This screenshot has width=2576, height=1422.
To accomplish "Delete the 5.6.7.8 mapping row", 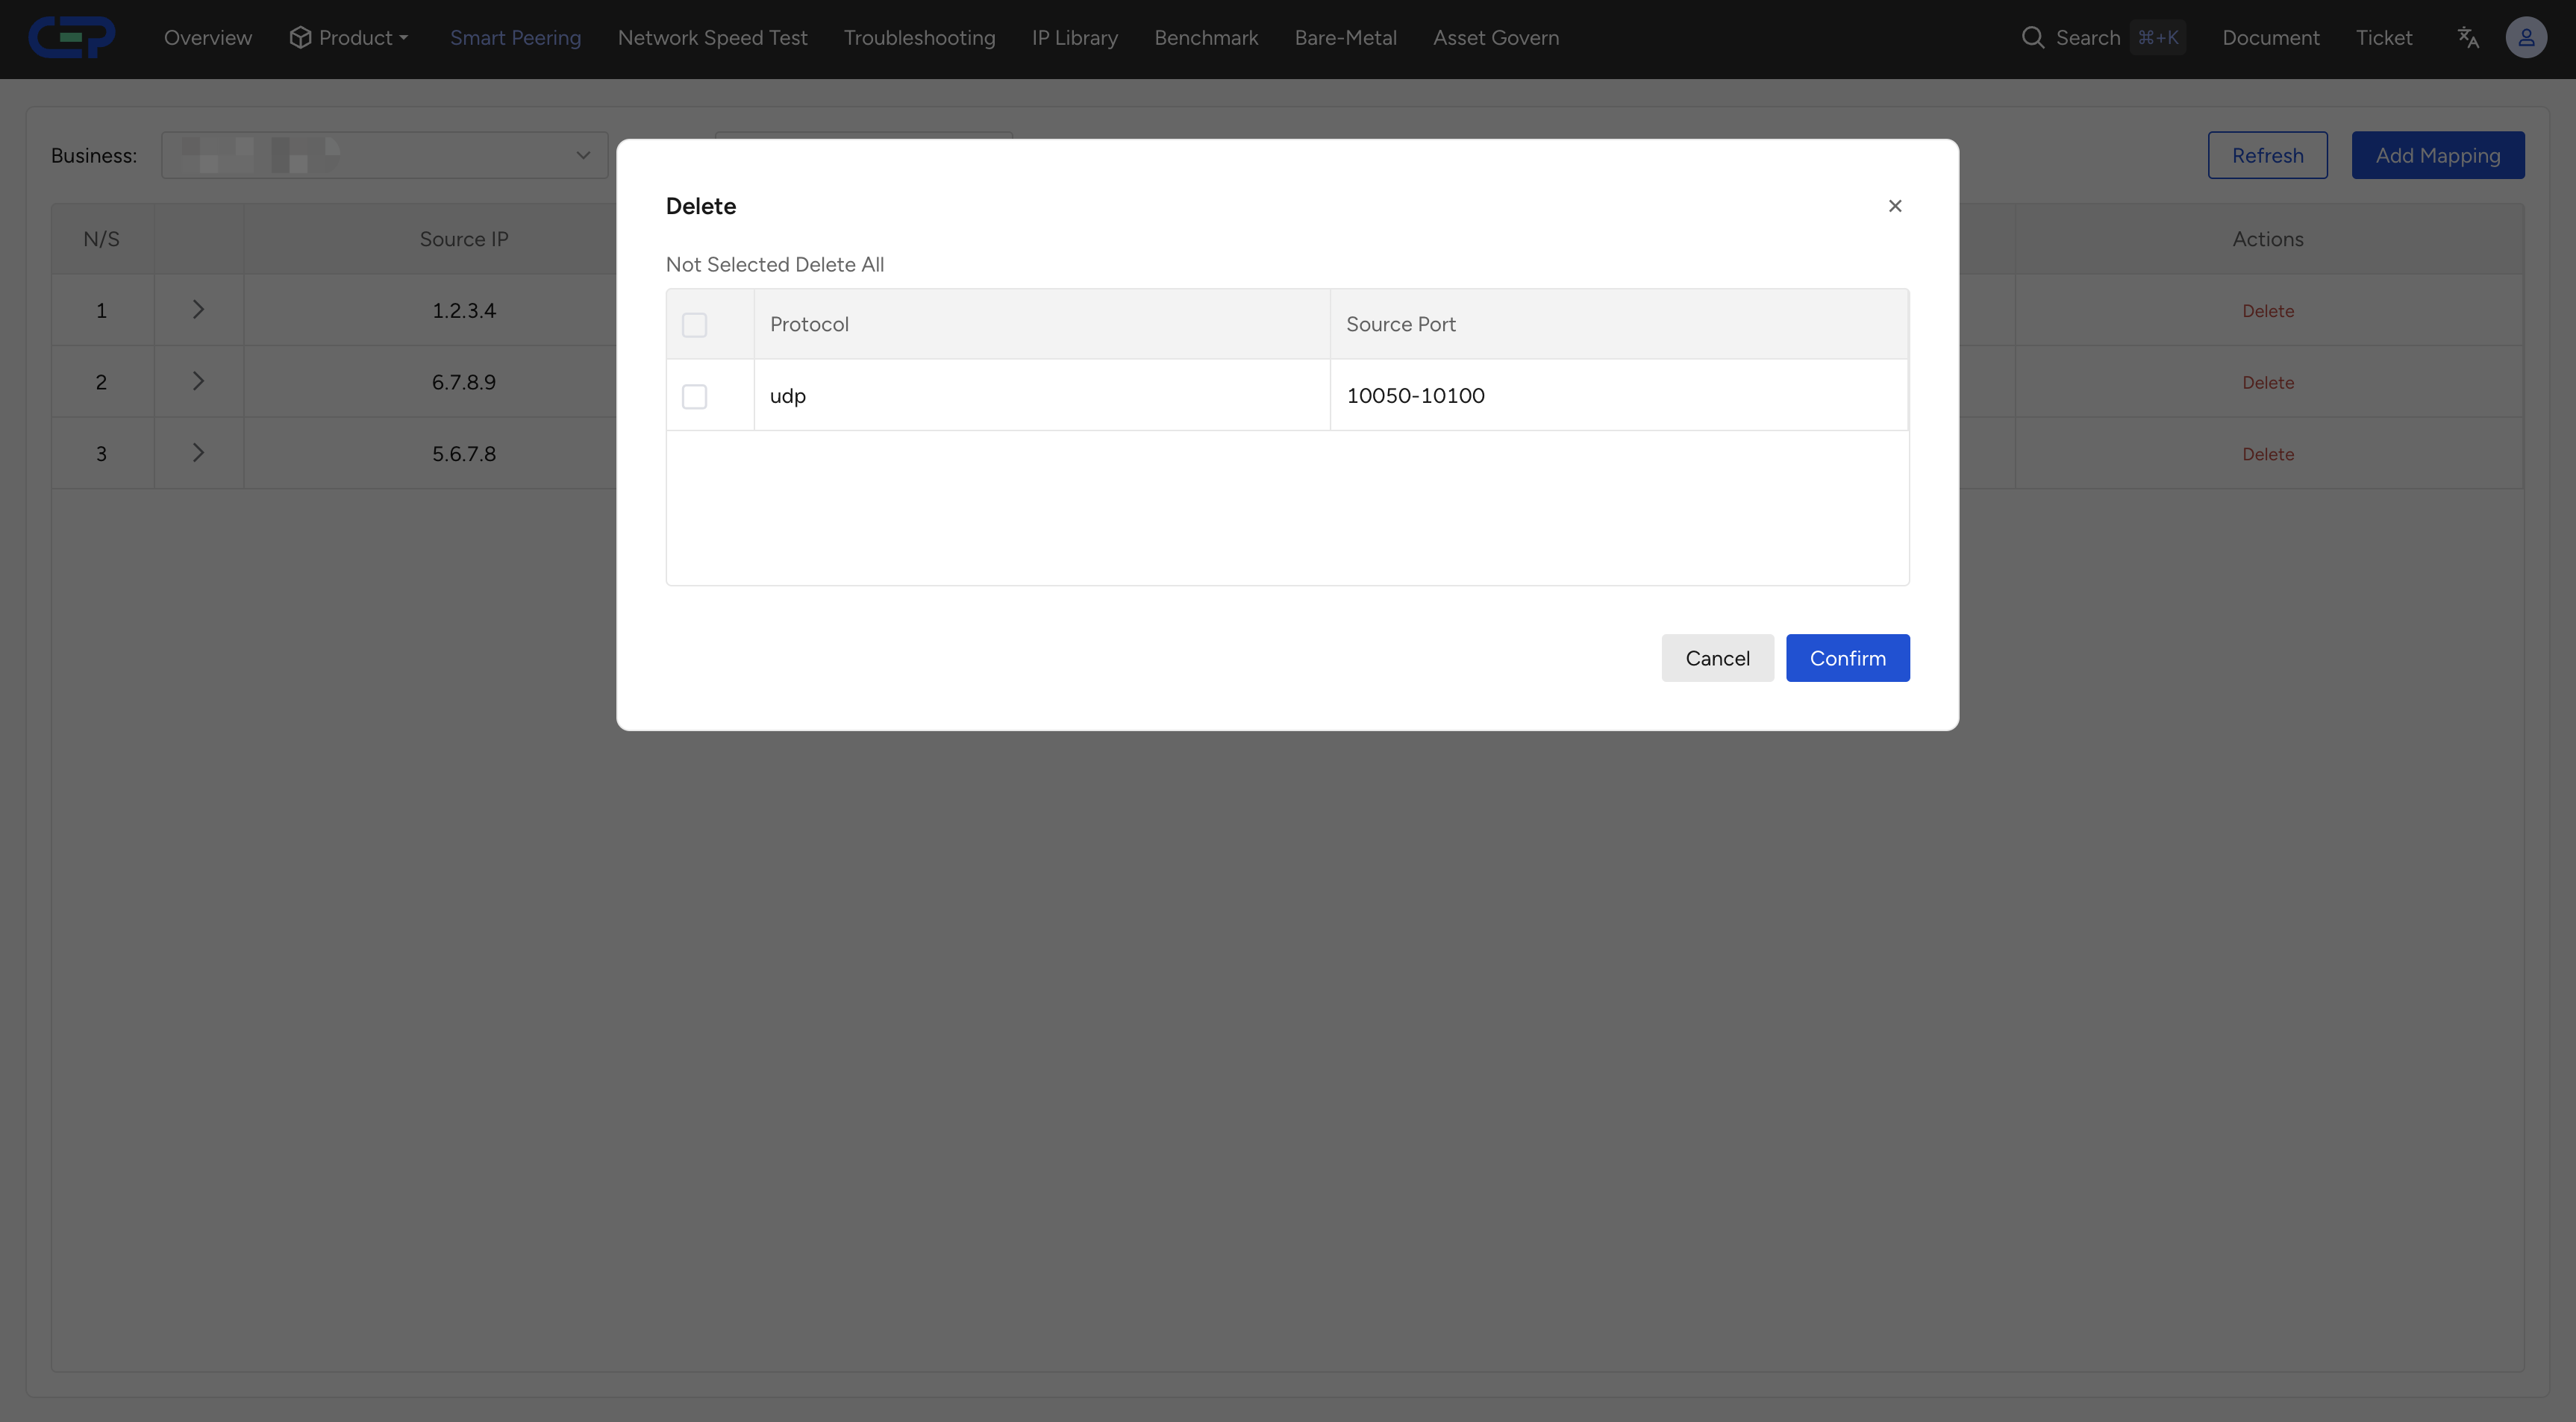I will coord(2268,454).
